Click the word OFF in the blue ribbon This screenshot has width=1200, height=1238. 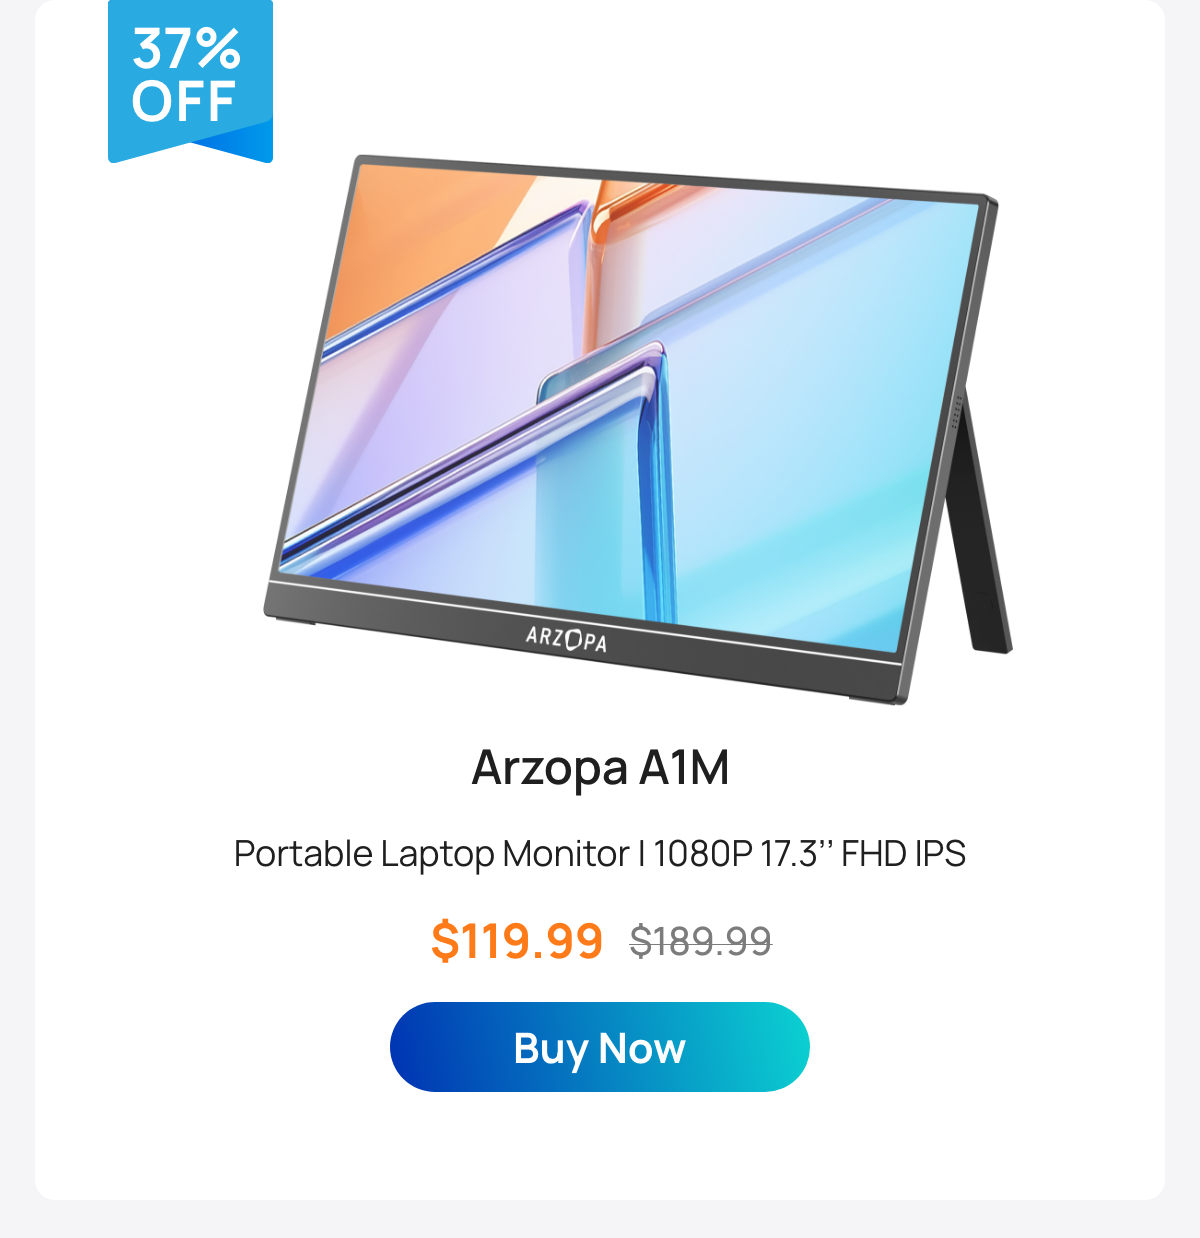point(184,102)
